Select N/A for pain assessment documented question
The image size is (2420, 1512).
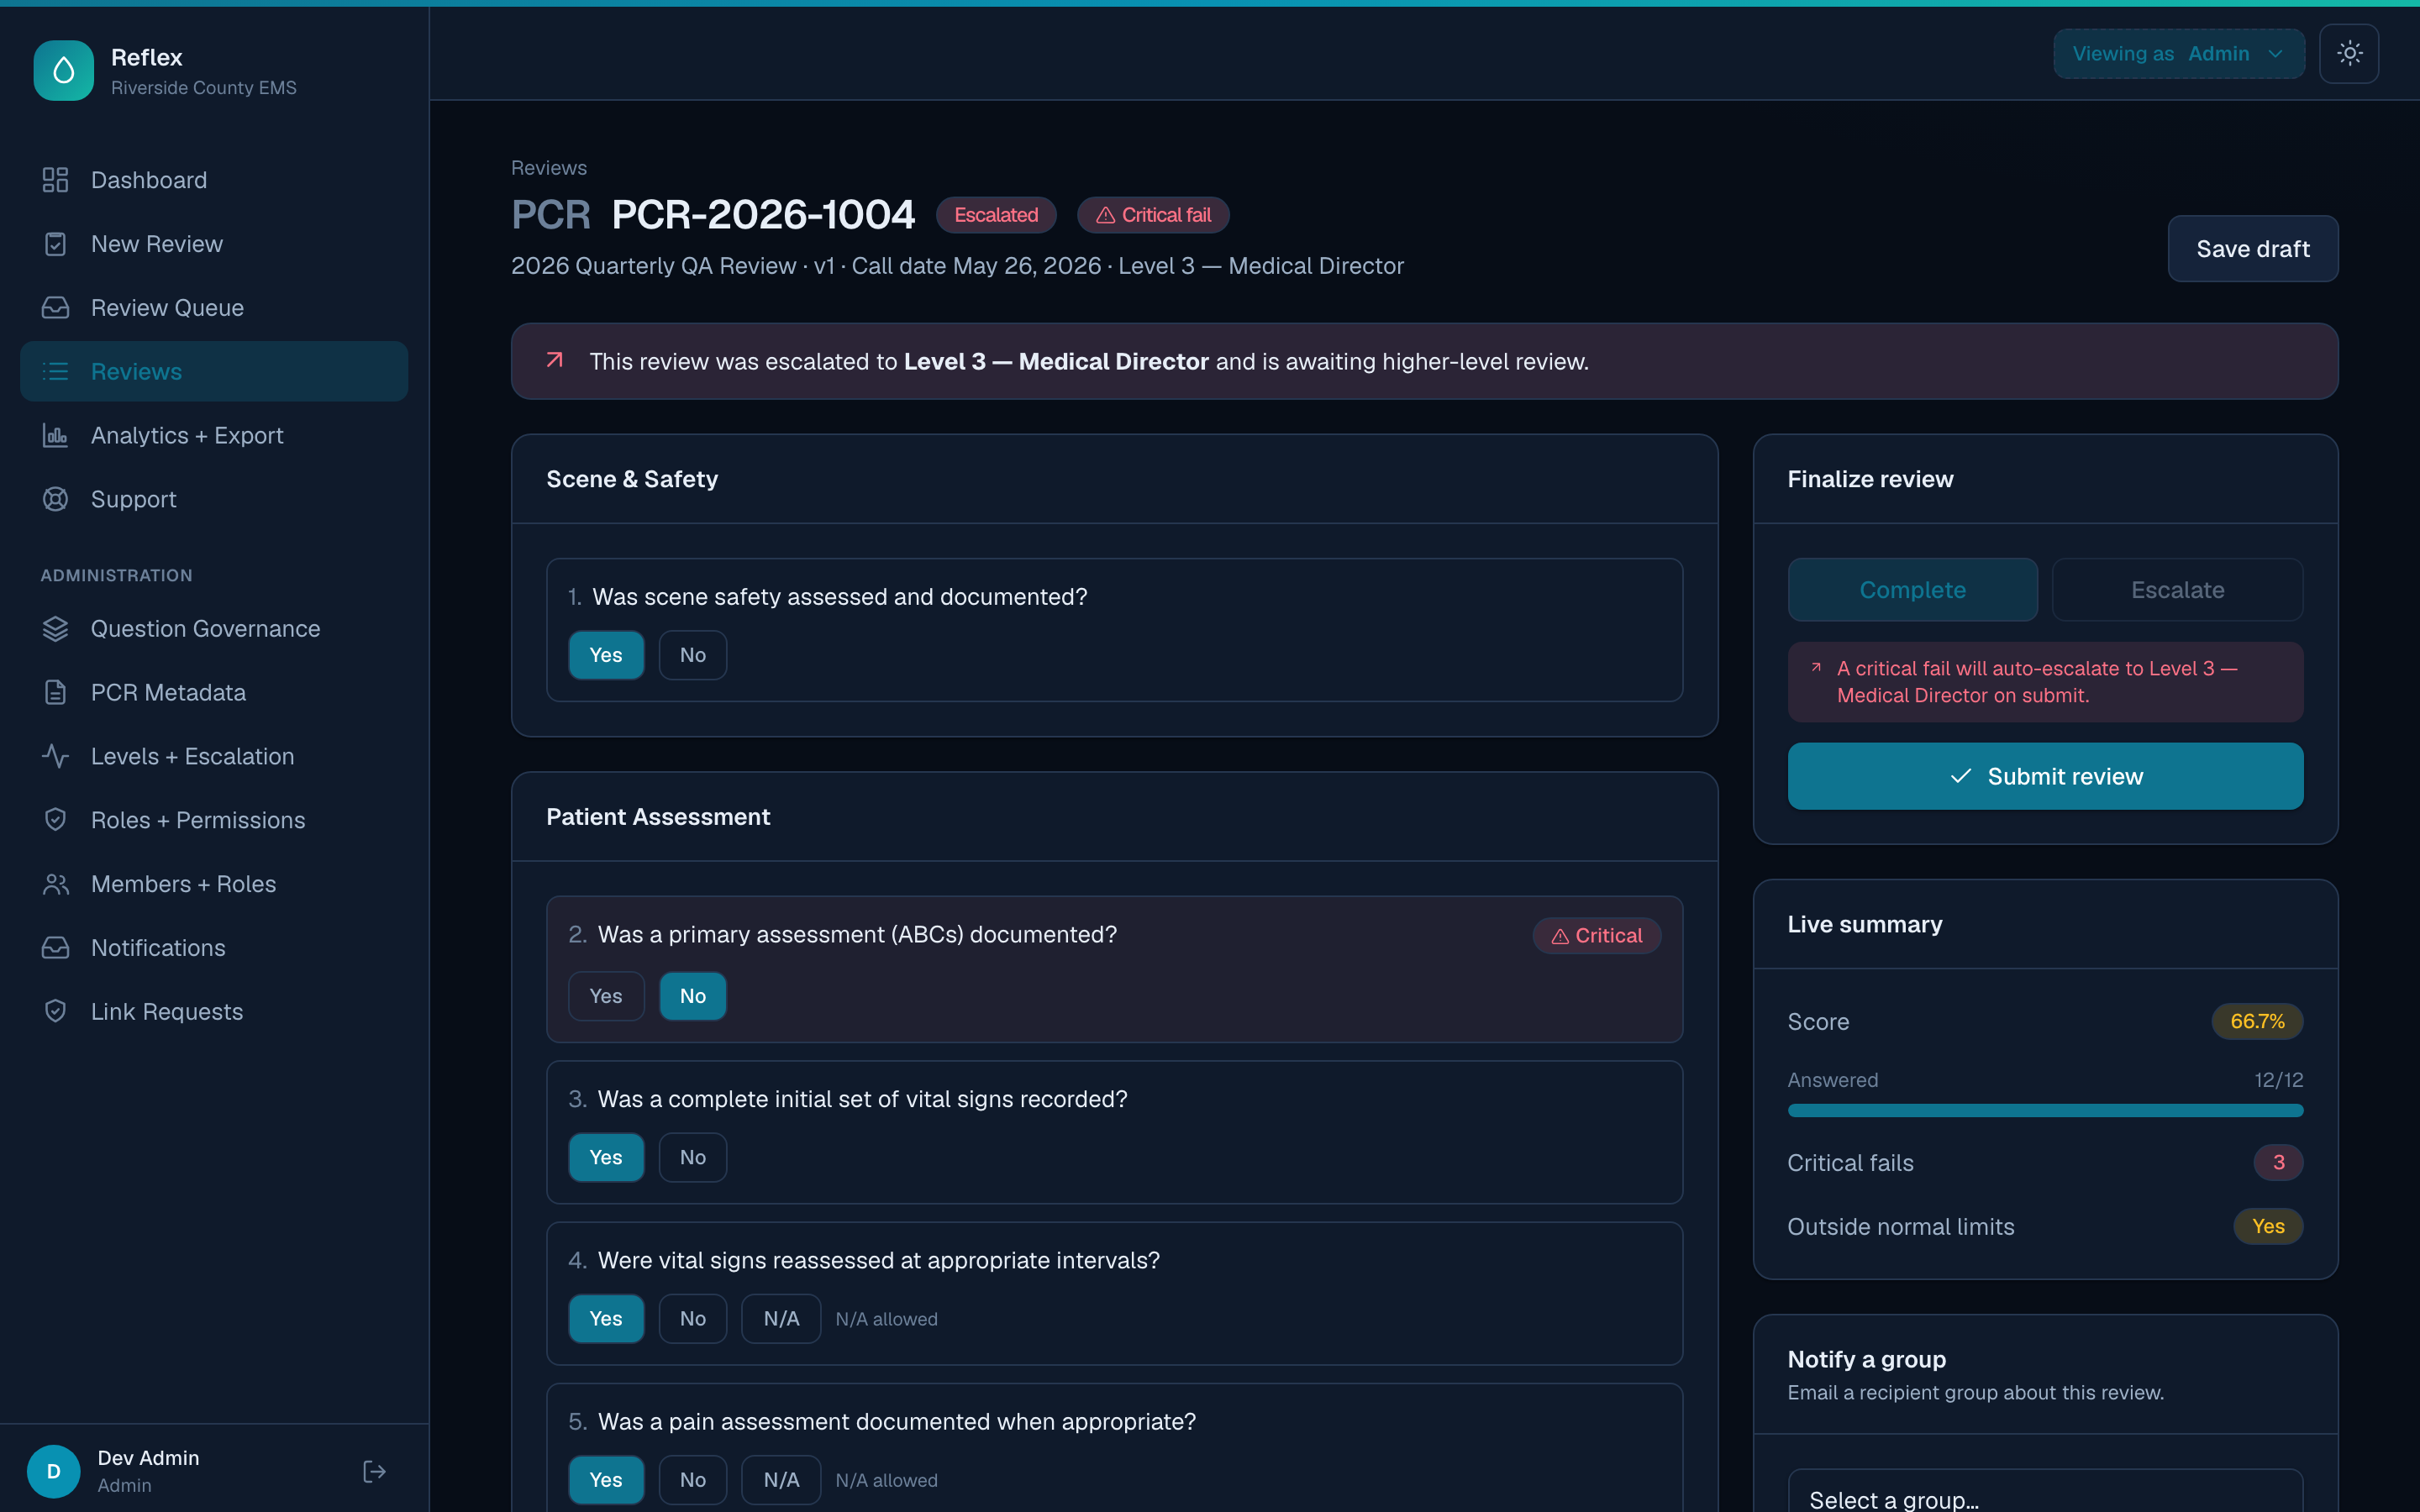coord(781,1480)
